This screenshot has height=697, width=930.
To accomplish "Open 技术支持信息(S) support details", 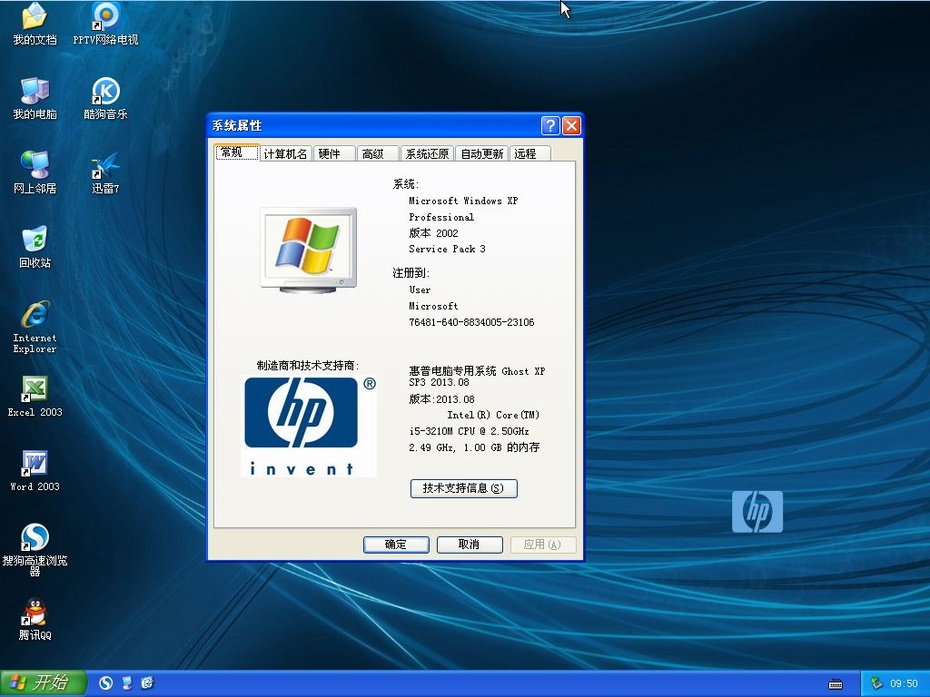I will [464, 488].
